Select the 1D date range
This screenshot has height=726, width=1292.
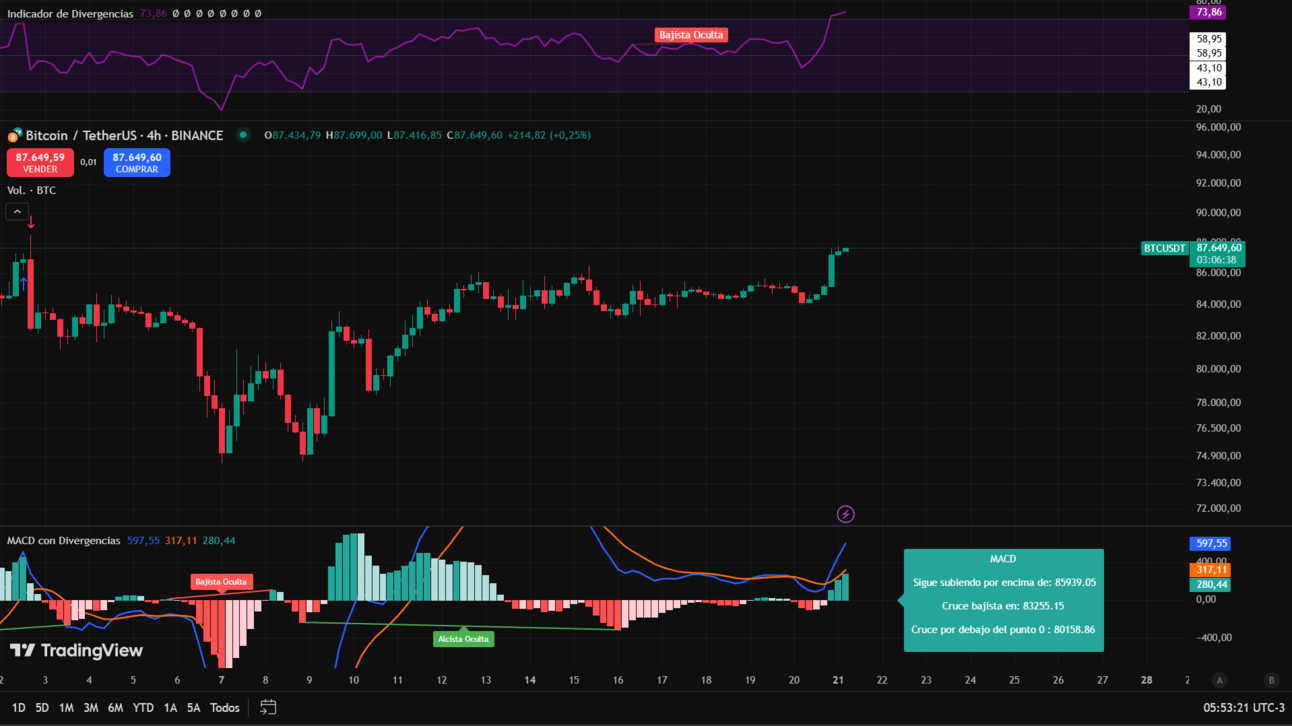click(18, 708)
